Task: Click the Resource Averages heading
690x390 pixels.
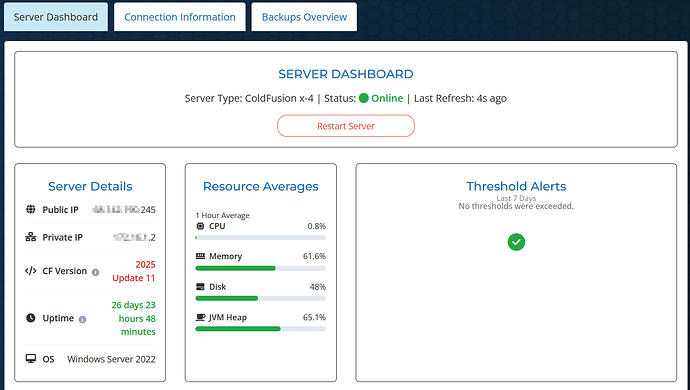Action: [x=261, y=186]
